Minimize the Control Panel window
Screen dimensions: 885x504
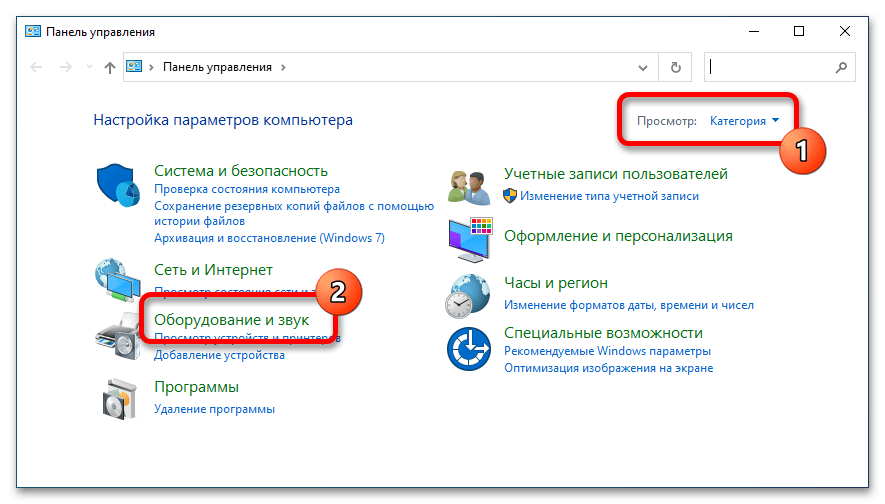click(x=753, y=32)
